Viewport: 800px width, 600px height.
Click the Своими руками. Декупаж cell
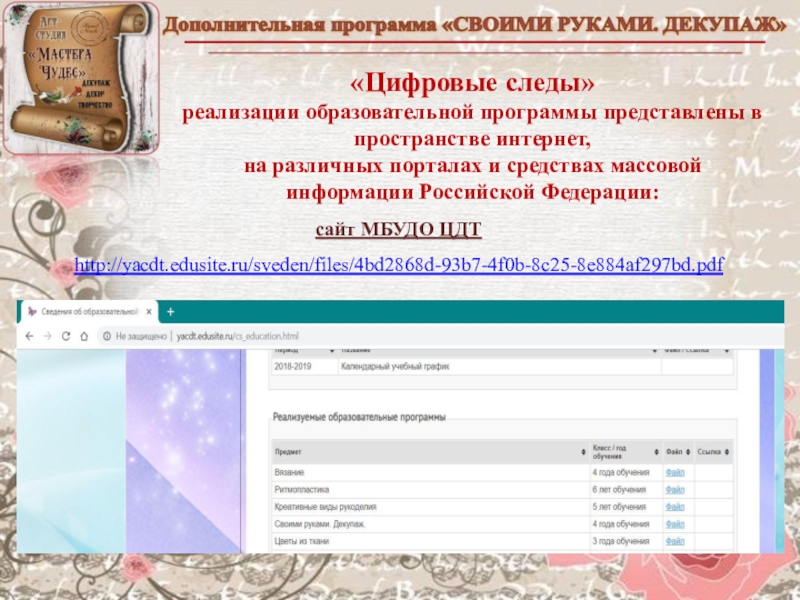click(431, 524)
